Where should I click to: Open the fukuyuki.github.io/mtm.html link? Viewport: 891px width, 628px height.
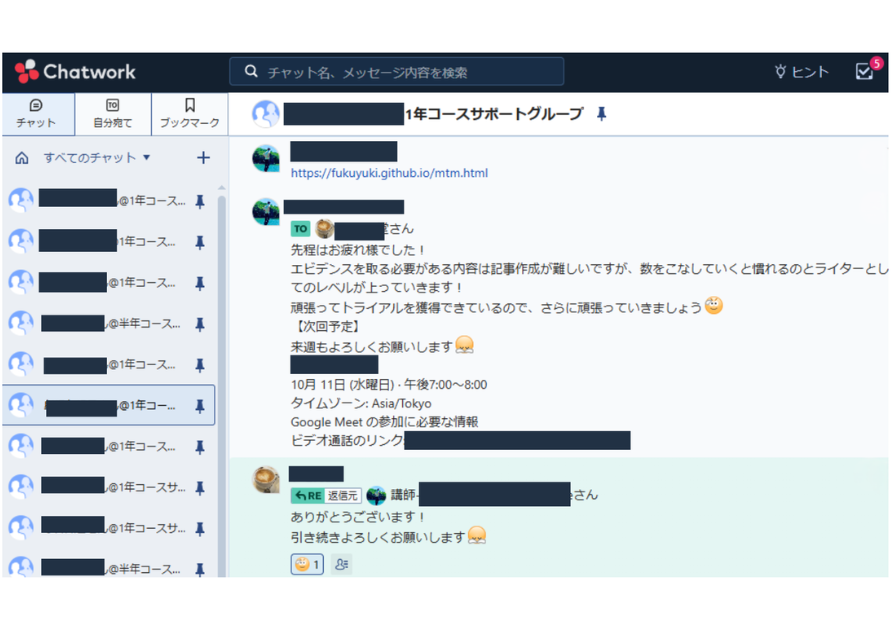pos(389,173)
